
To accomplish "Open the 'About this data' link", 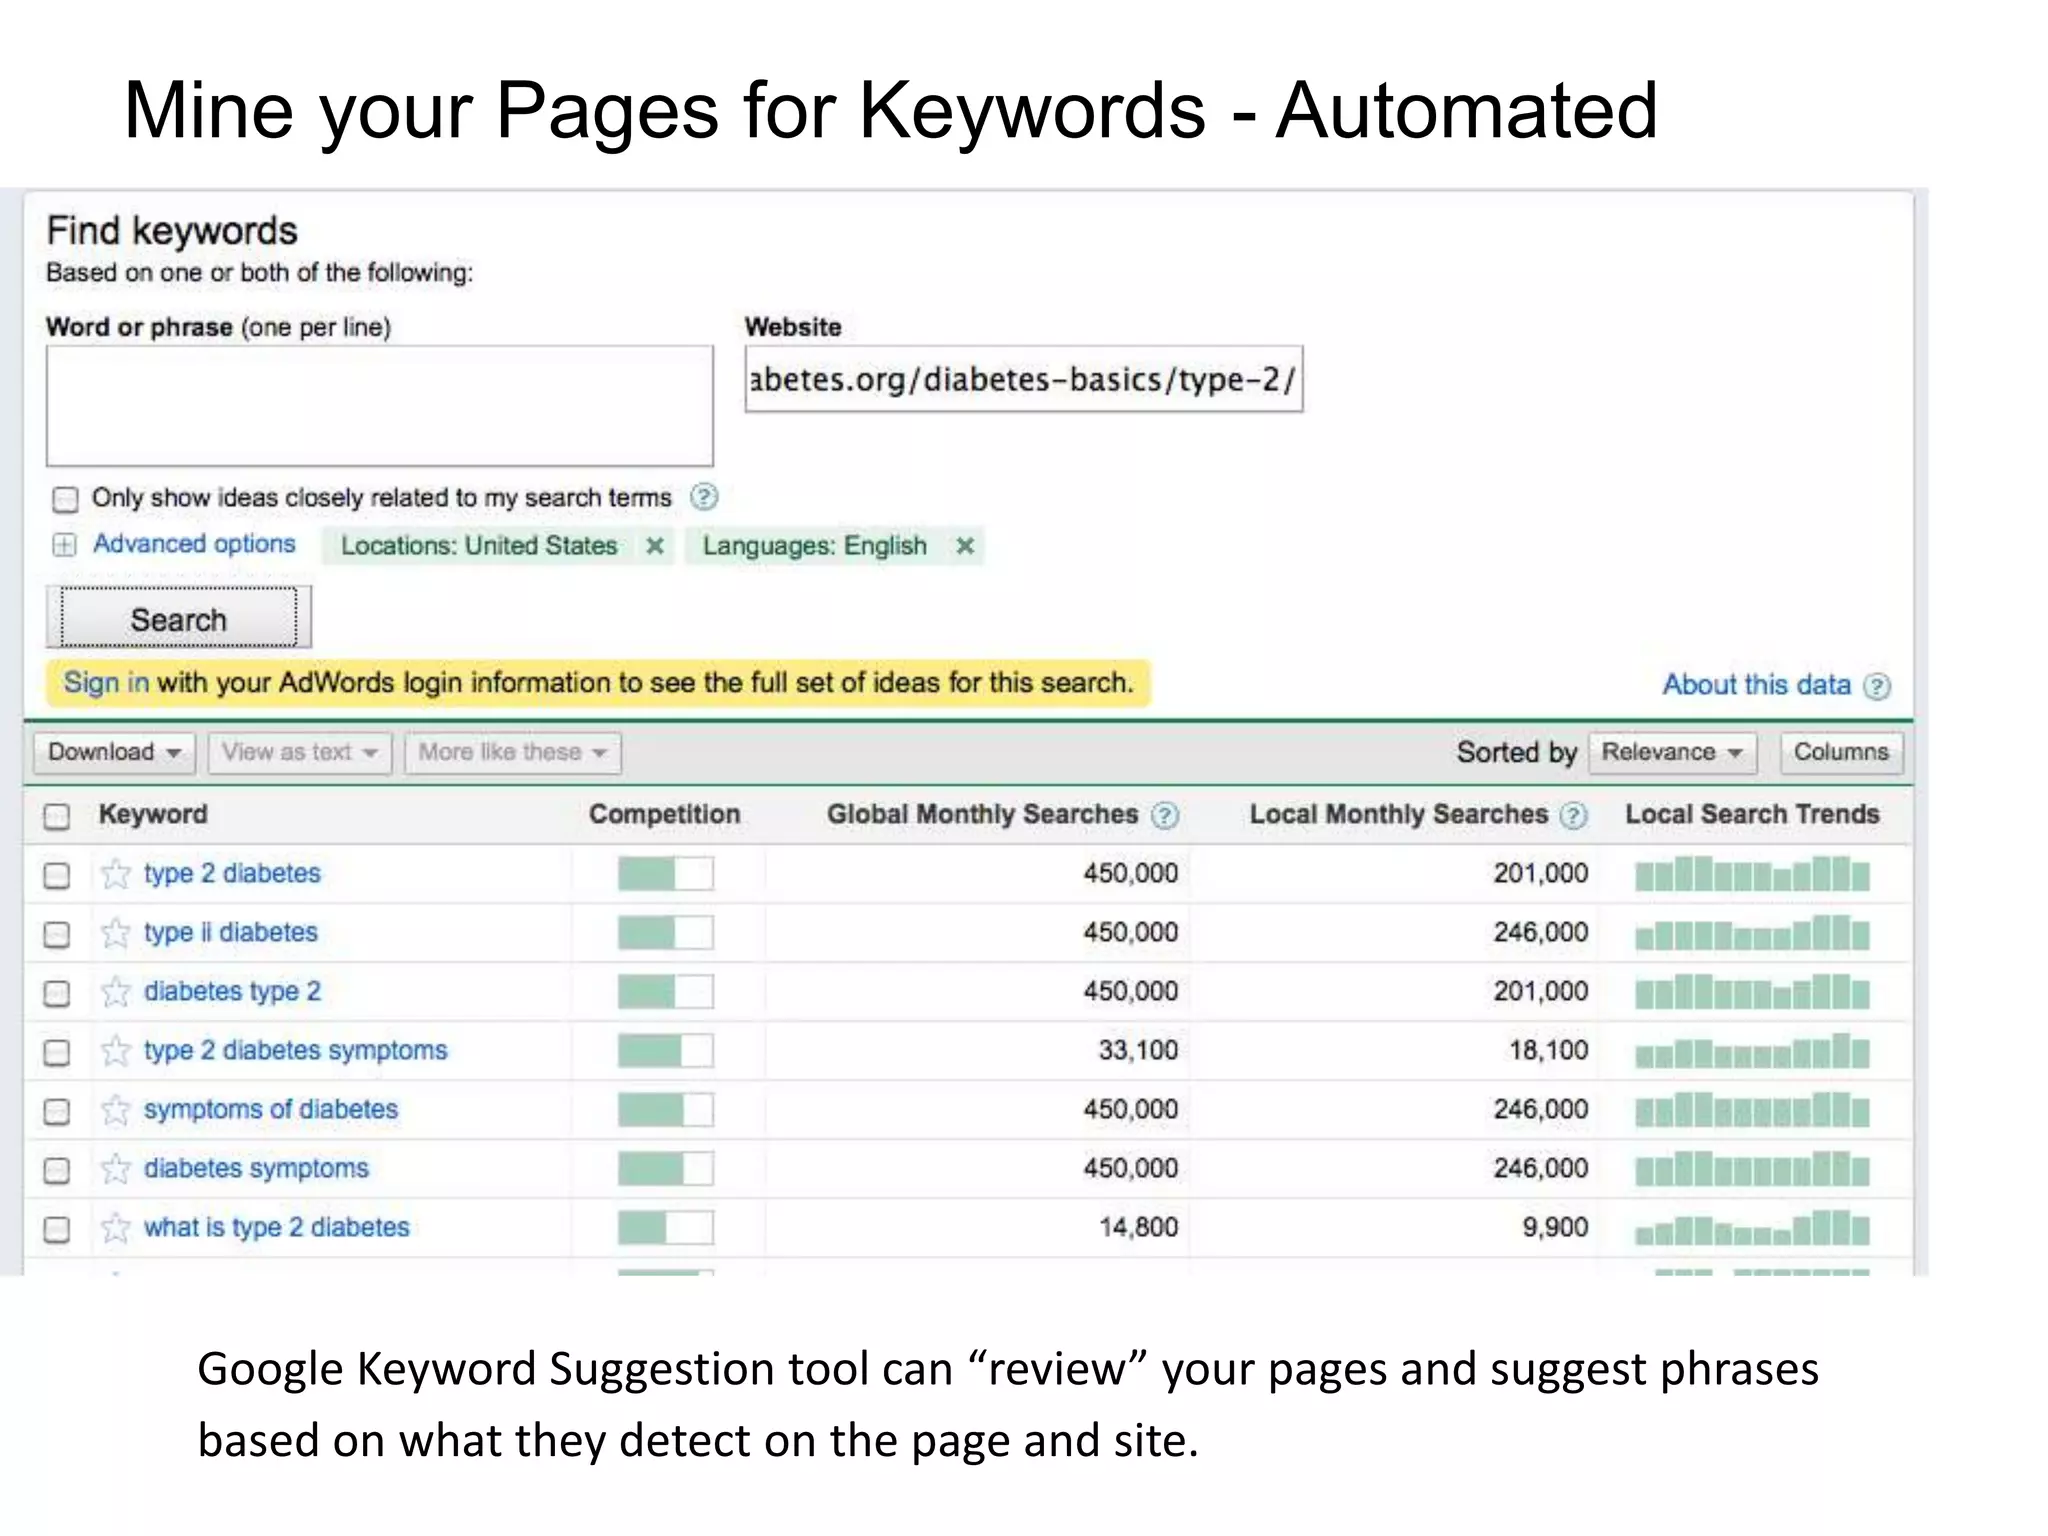I will pos(1756,685).
